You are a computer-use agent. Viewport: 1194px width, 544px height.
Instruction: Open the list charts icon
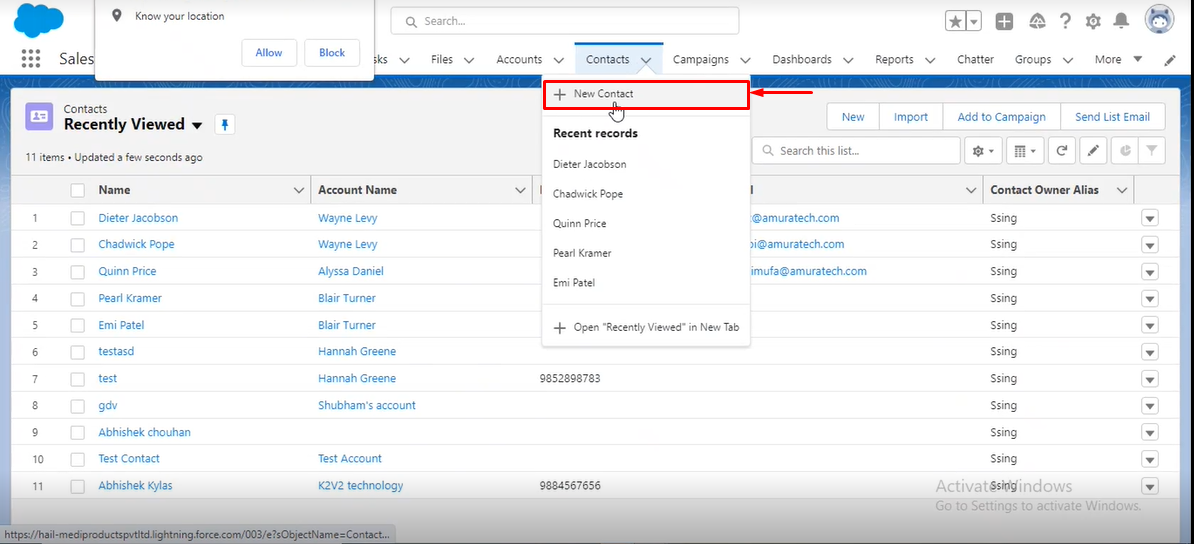click(1125, 151)
